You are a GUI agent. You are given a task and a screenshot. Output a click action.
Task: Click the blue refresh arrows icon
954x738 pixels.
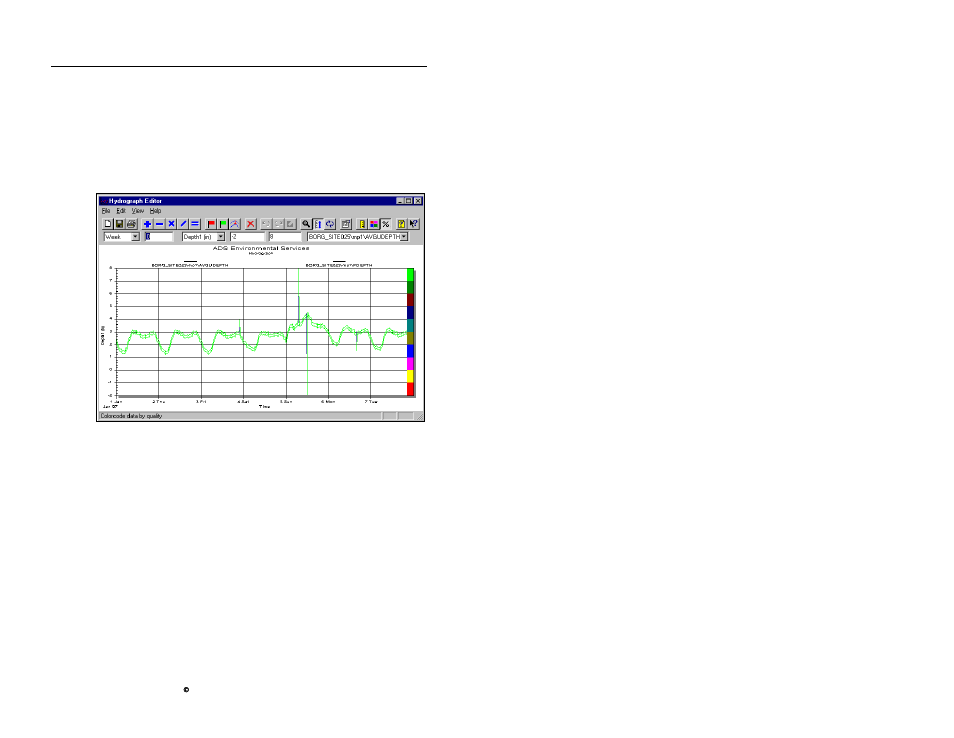pos(330,224)
